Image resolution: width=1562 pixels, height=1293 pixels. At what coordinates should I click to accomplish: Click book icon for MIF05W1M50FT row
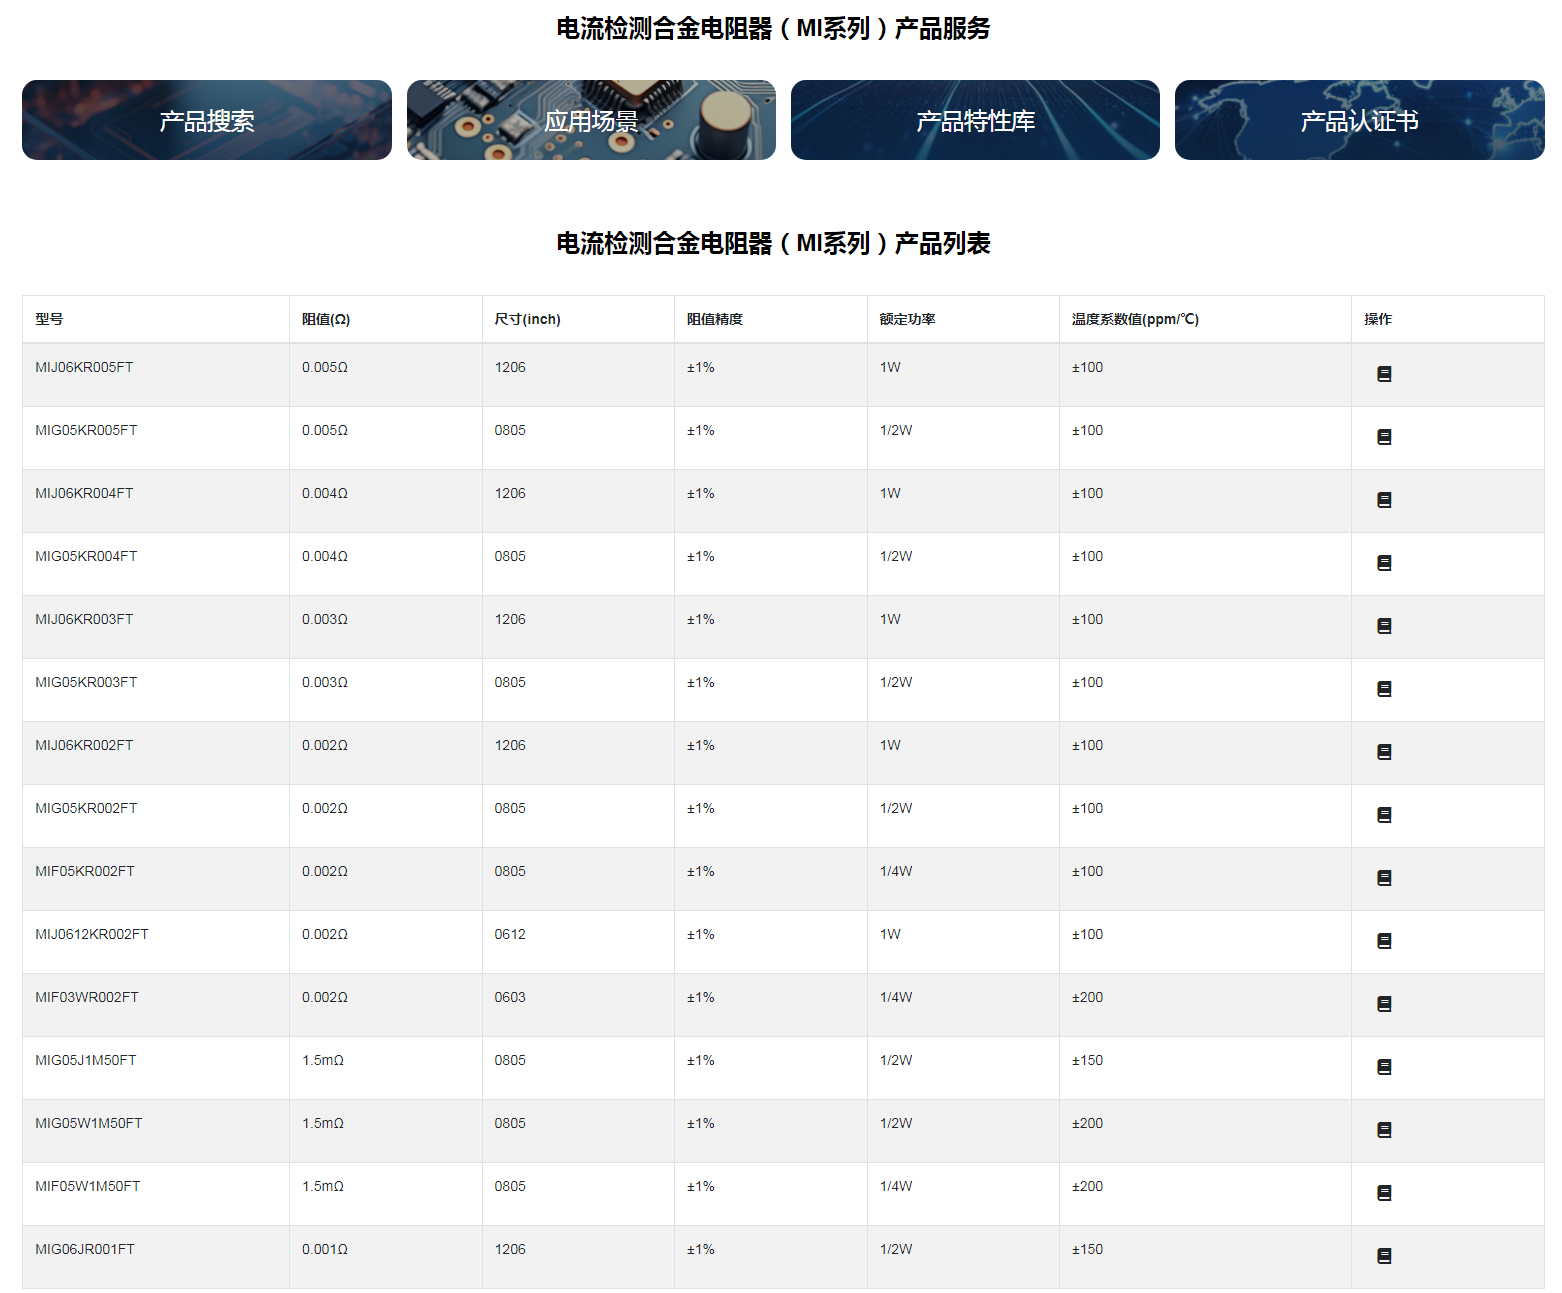[1384, 1193]
